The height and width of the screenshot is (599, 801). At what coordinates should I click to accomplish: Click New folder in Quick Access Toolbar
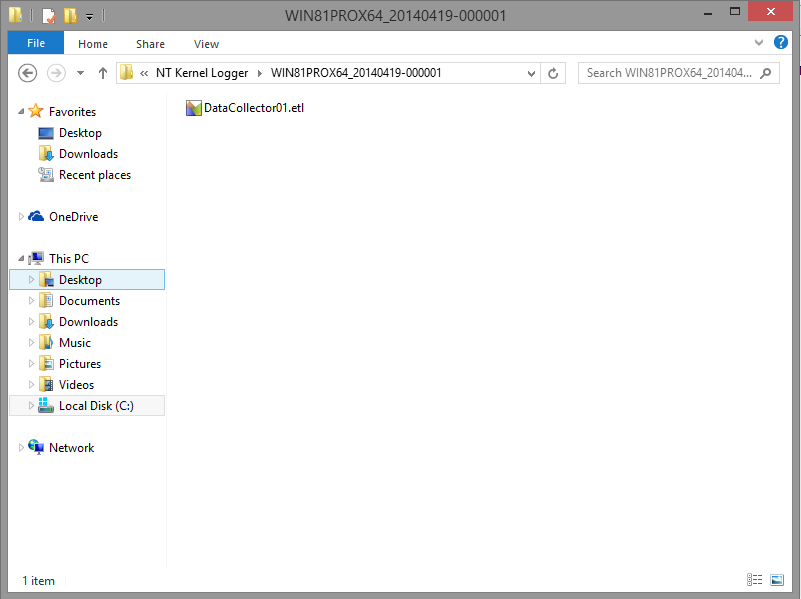click(70, 15)
